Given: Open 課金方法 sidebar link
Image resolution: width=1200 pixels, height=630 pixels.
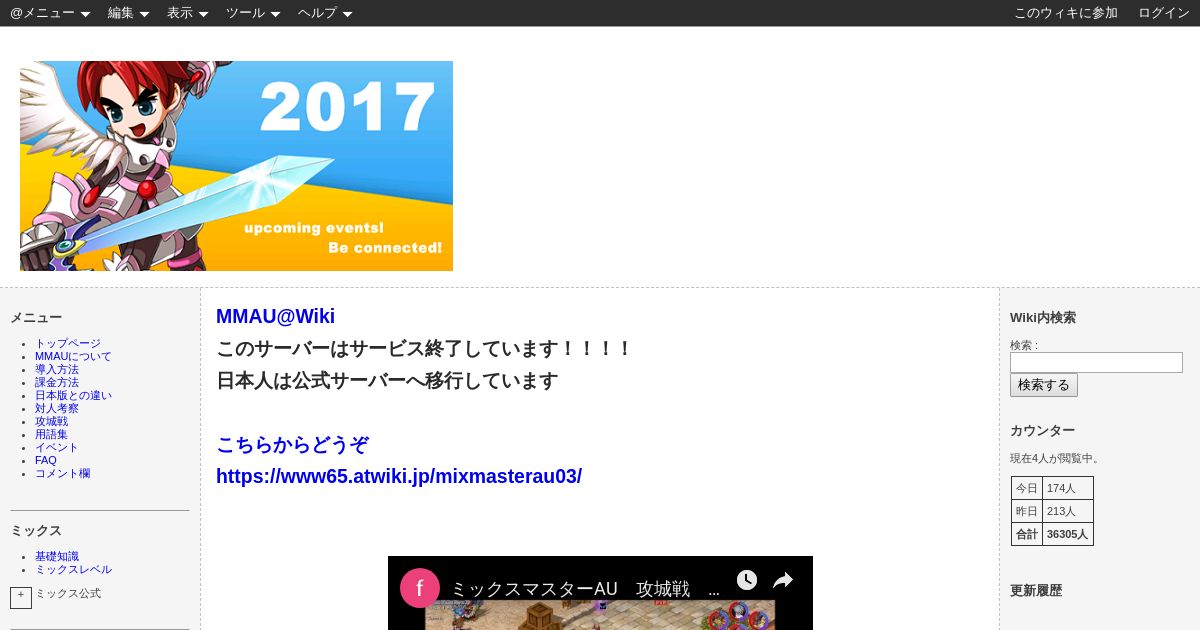Looking at the screenshot, I should pos(57,382).
